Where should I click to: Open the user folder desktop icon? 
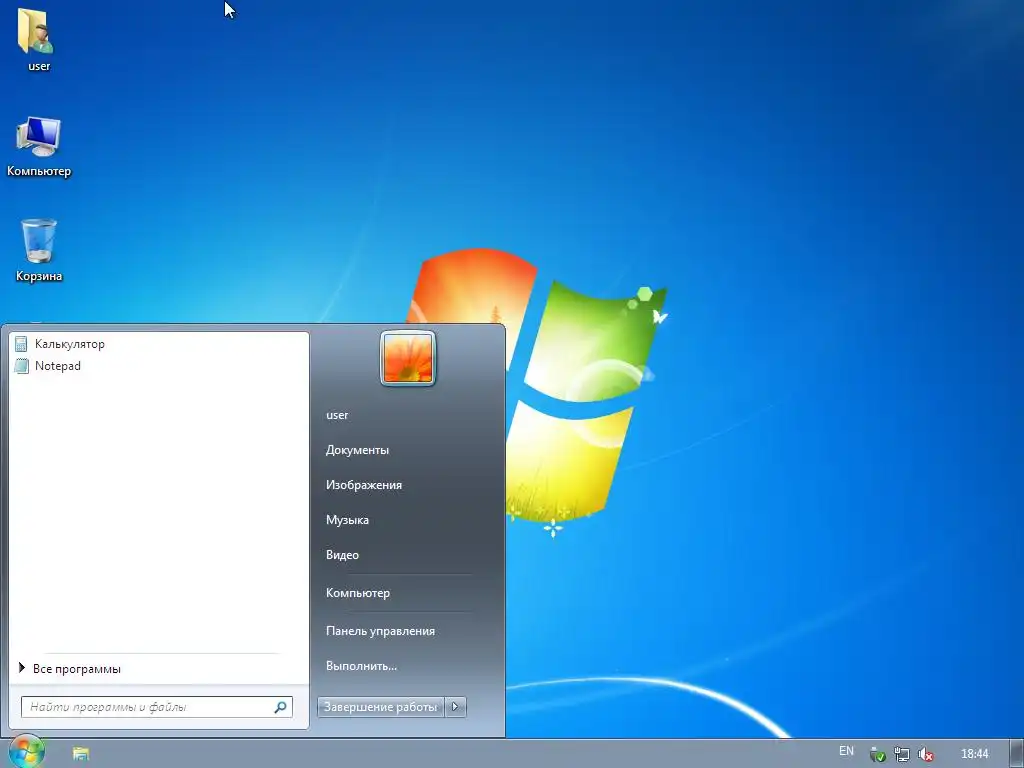point(38,39)
